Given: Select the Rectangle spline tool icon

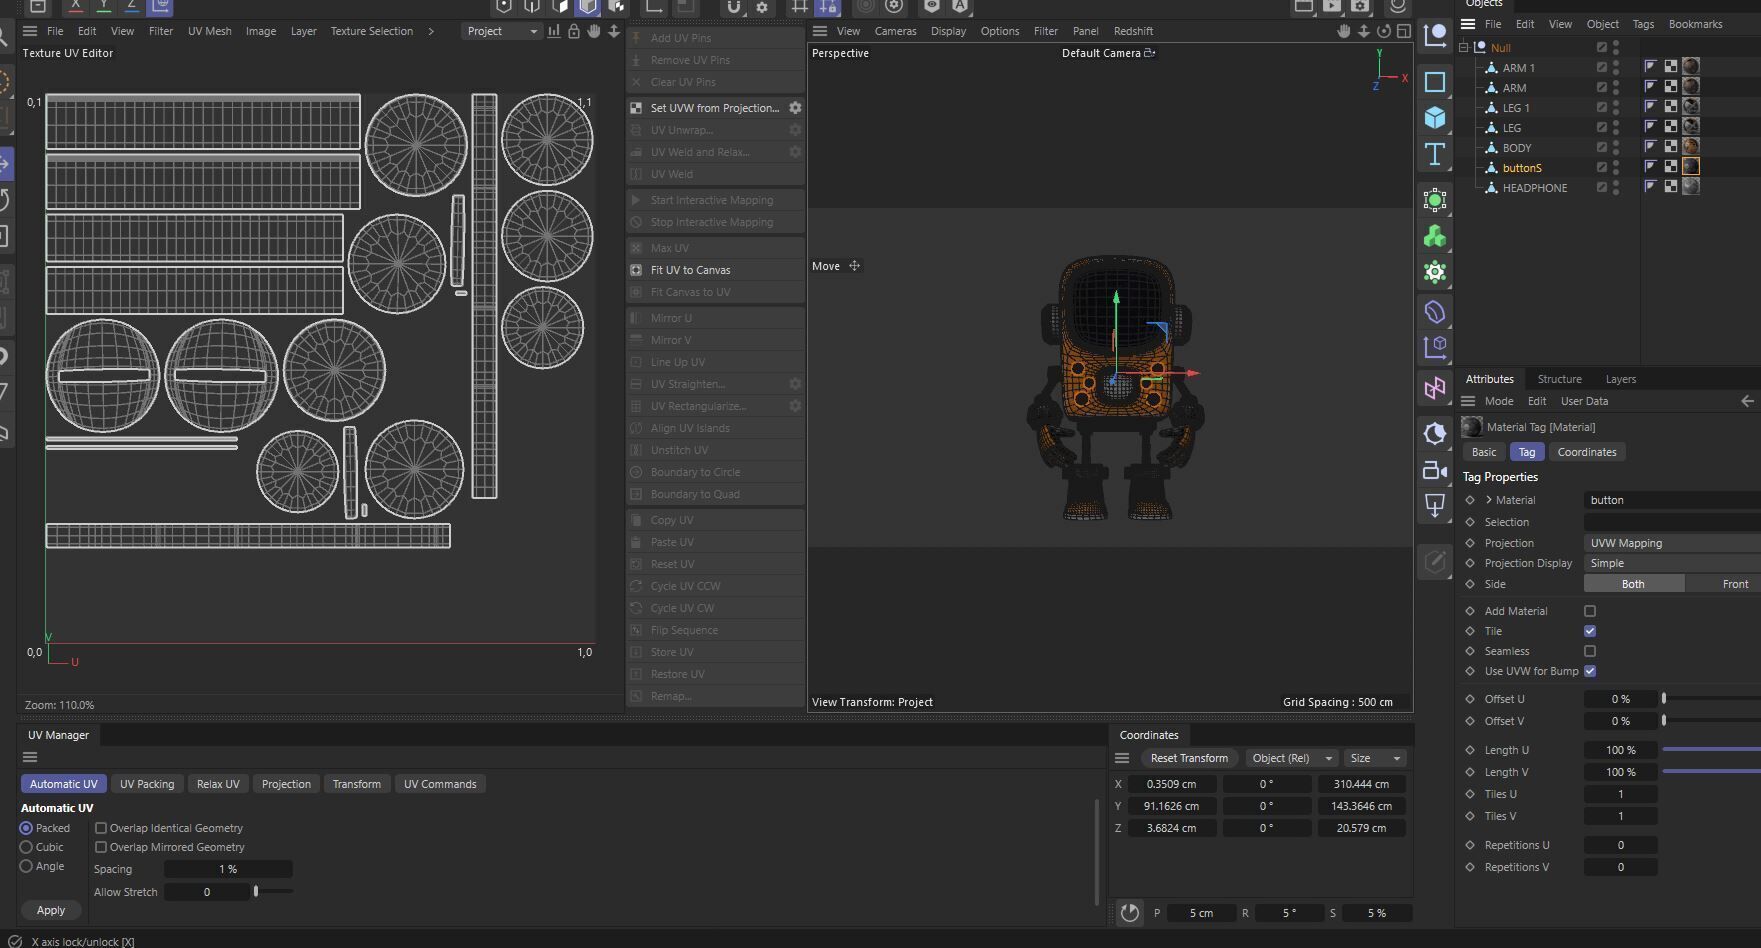Looking at the screenshot, I should point(1435,81).
